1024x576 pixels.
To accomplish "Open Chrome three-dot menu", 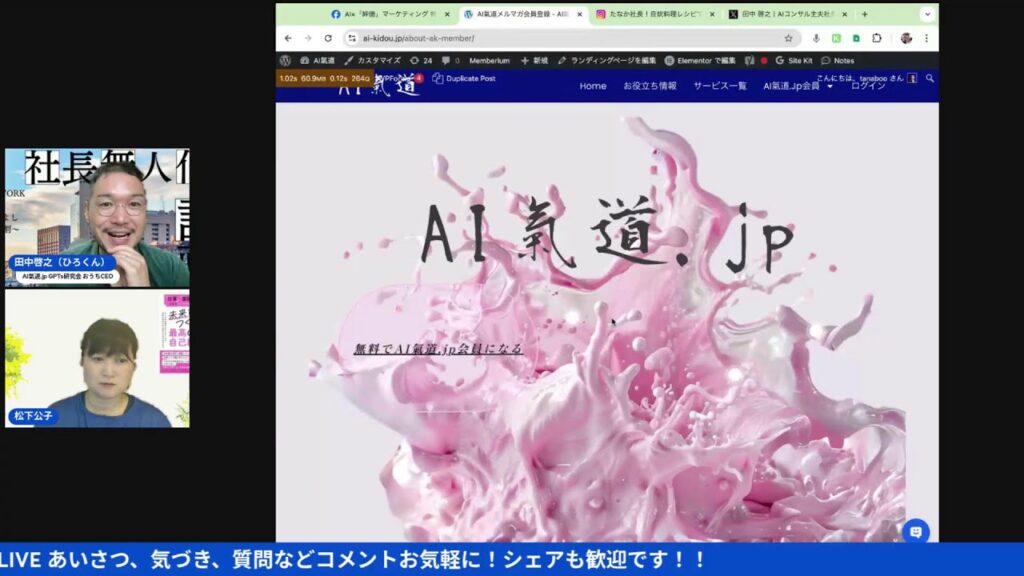I will 926,38.
